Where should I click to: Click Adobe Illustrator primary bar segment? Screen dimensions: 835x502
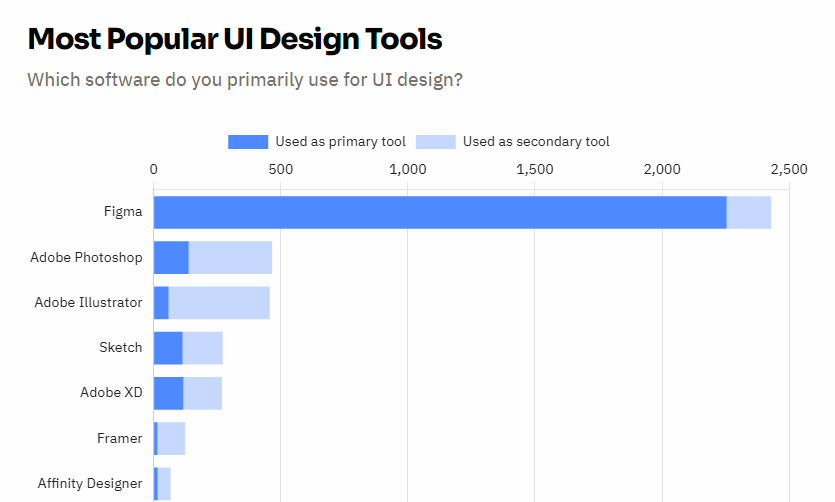161,303
